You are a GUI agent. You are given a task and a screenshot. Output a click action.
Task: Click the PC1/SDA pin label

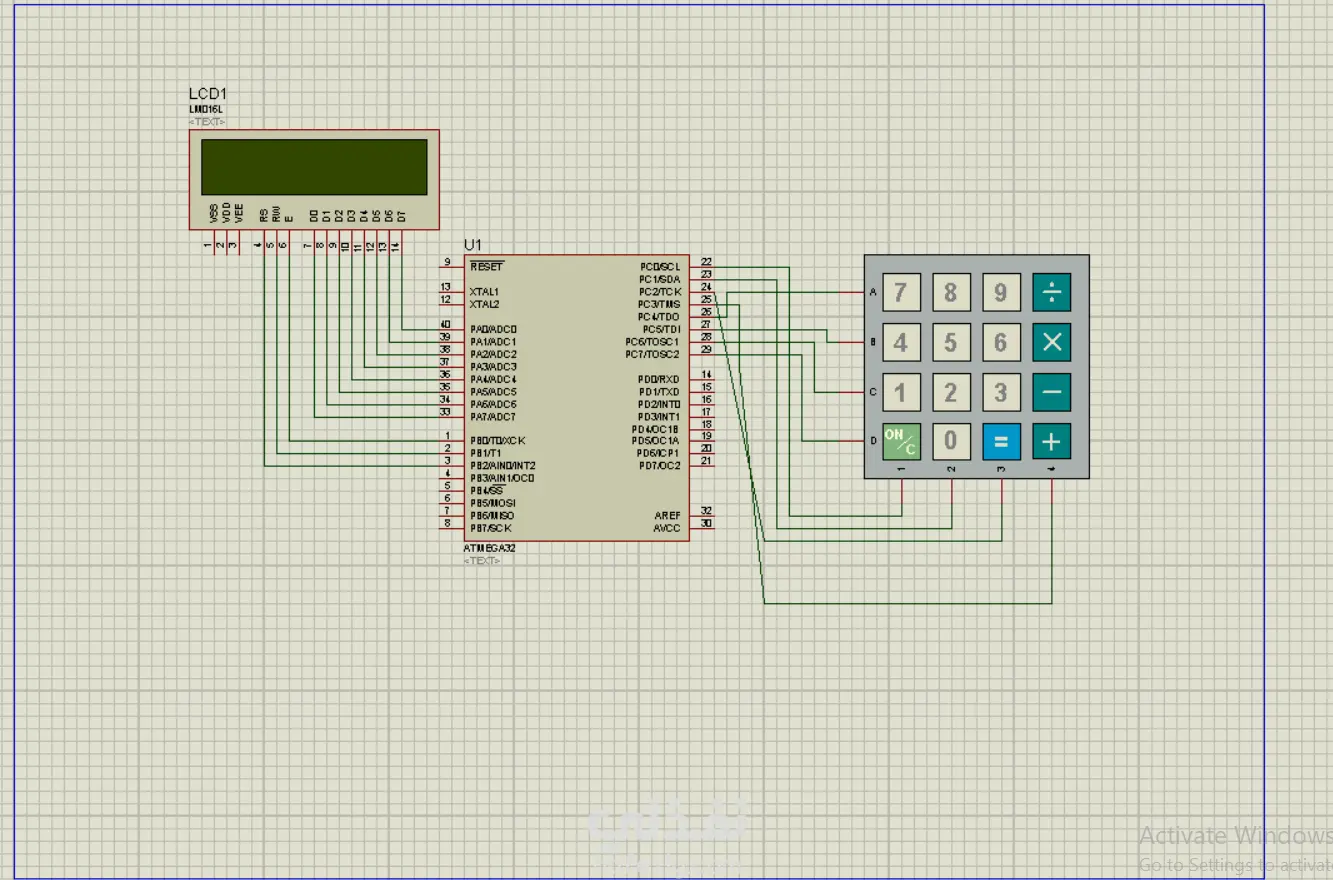(x=659, y=279)
